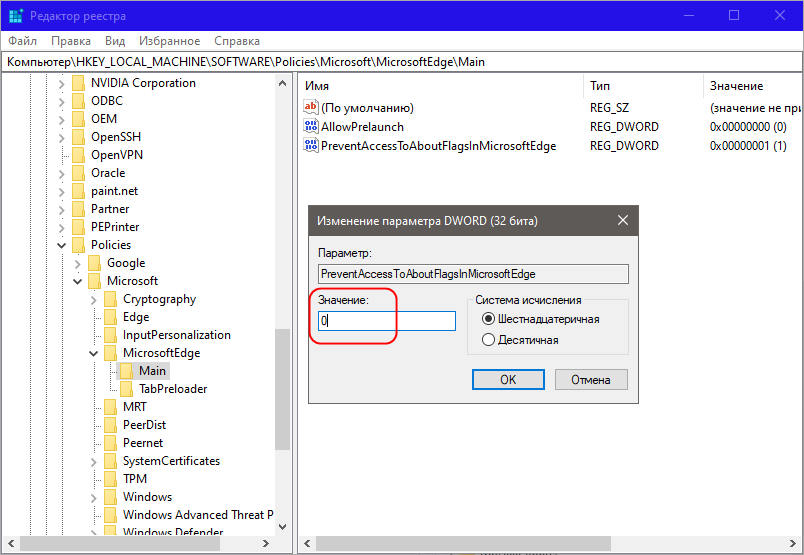Click the PeerDist folder icon
The height and width of the screenshot is (555, 804).
click(110, 425)
